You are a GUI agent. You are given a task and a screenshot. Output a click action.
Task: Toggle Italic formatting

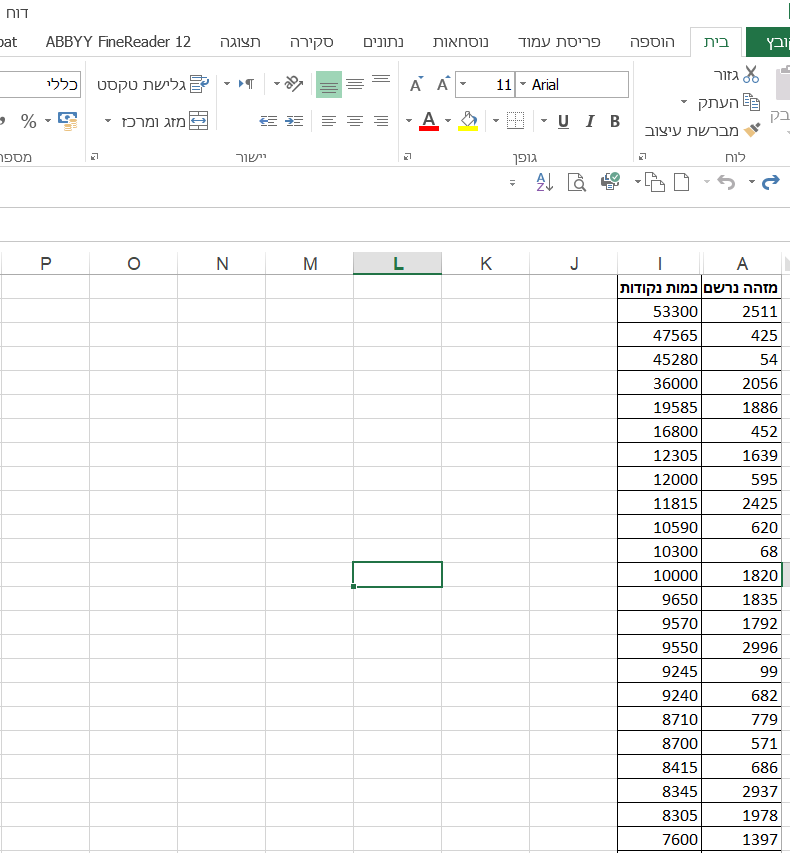(x=590, y=121)
